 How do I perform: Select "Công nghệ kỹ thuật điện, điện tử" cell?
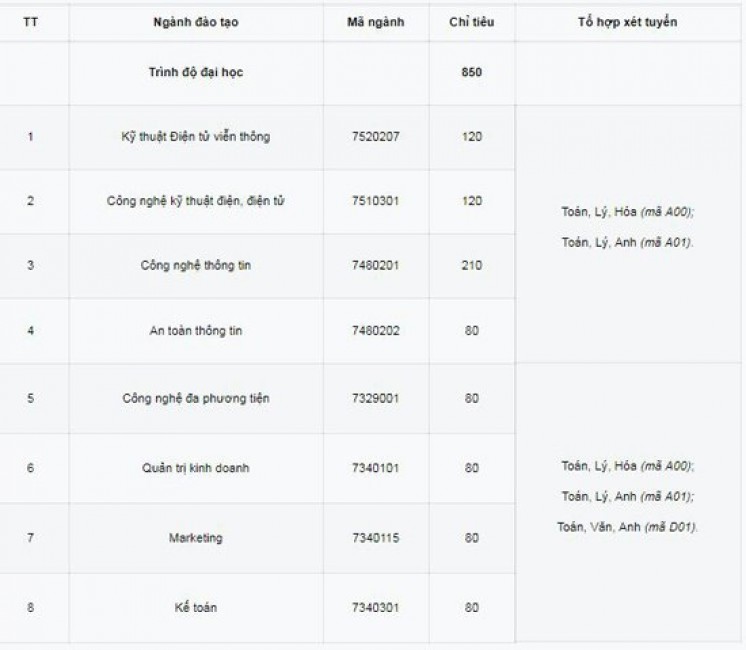coord(196,201)
